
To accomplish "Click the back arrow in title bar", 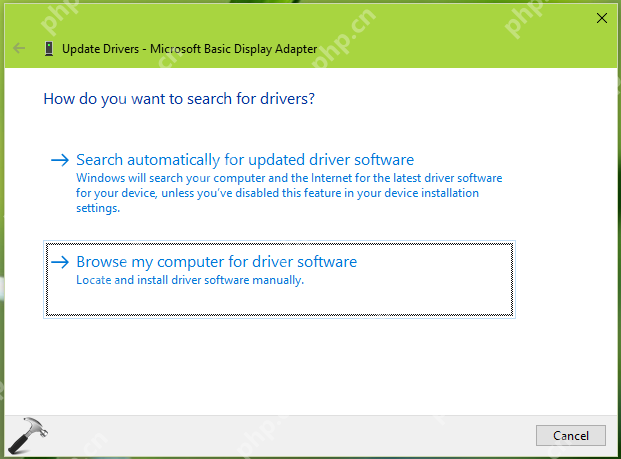I will click(19, 48).
